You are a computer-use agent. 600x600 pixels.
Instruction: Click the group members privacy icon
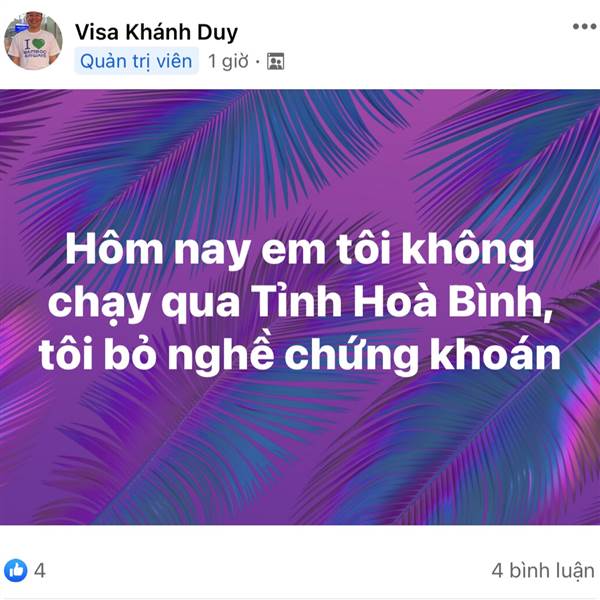tap(276, 61)
